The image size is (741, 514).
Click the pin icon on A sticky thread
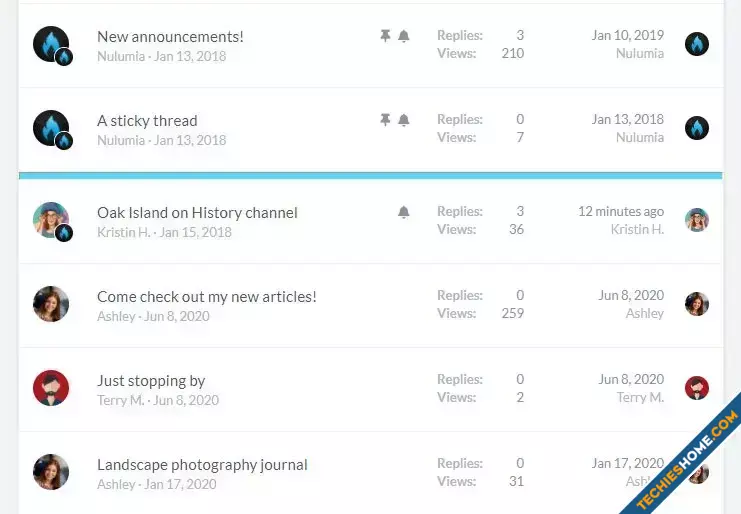pos(385,120)
